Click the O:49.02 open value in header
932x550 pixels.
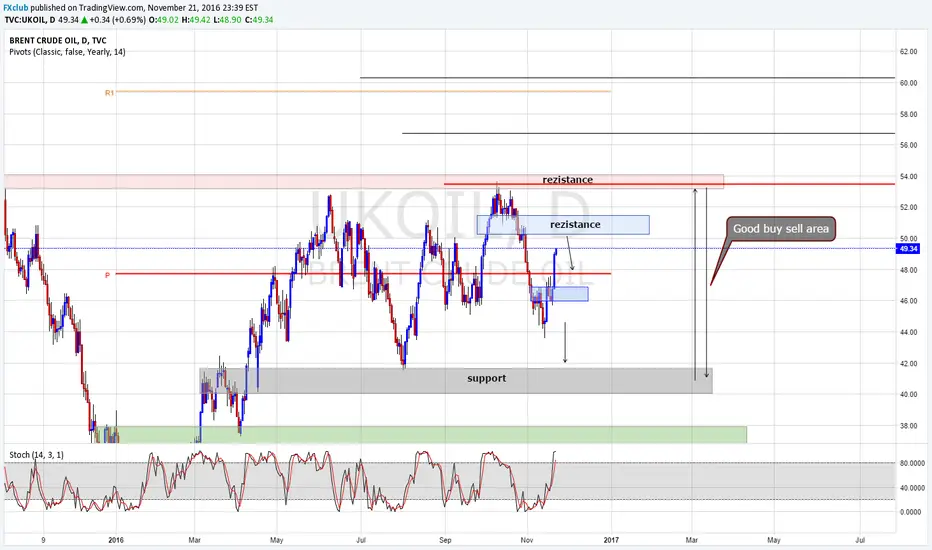pos(163,20)
